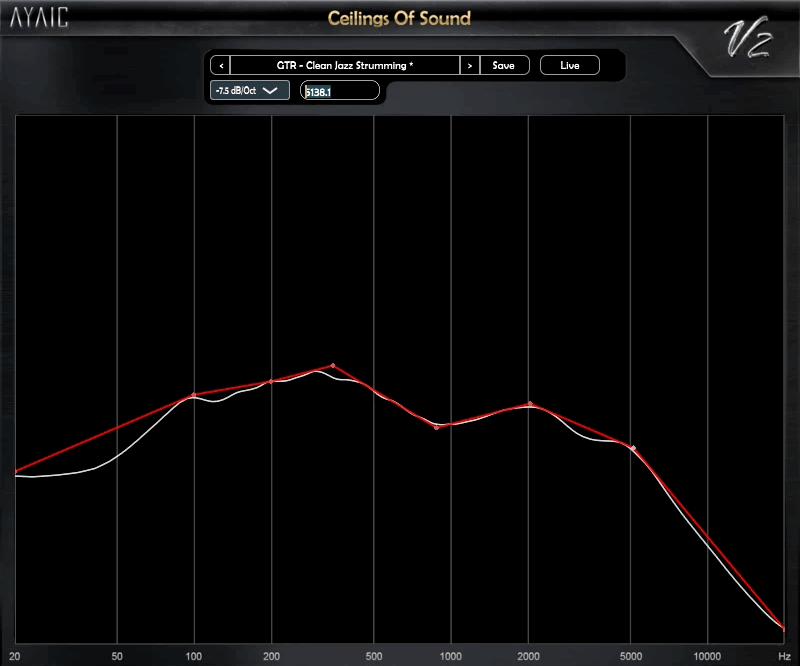Select the curve node near 900 Hz
This screenshot has height=666, width=800.
click(x=437, y=427)
